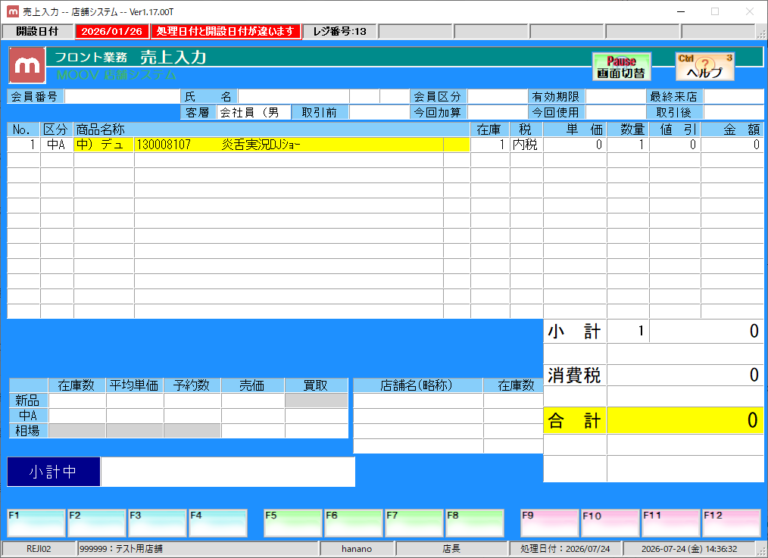Click the 平均単価 column header
This screenshot has width=768, height=558.
click(135, 385)
